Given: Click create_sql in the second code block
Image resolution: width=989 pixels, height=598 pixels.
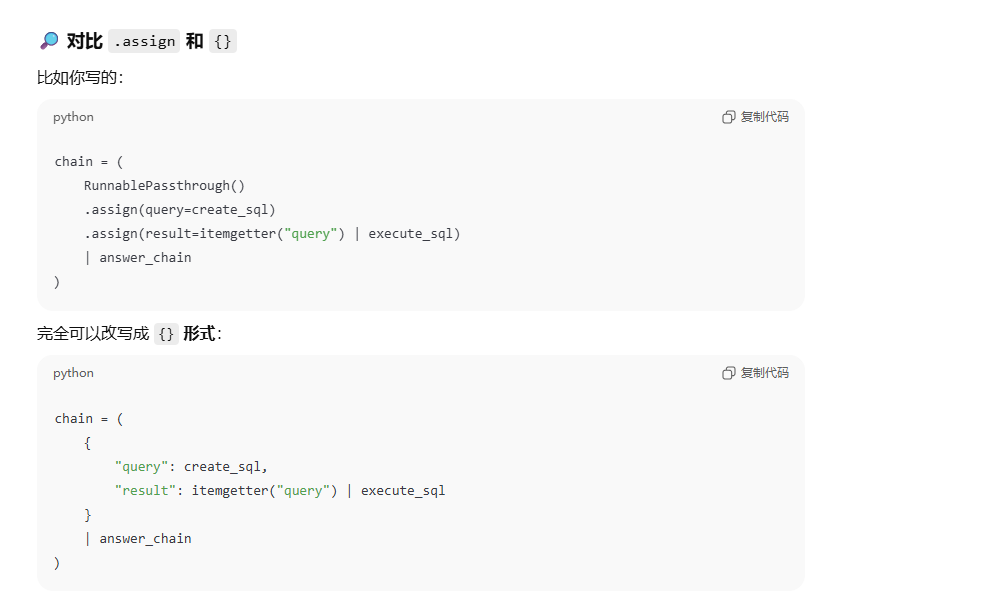Looking at the screenshot, I should click(x=222, y=467).
